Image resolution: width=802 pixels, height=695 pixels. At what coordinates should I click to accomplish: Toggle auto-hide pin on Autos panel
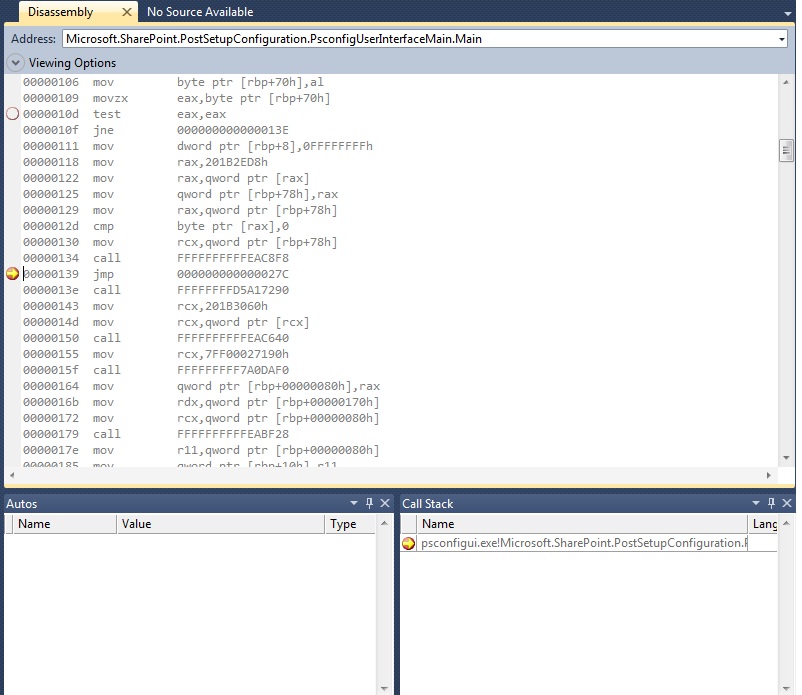point(369,503)
